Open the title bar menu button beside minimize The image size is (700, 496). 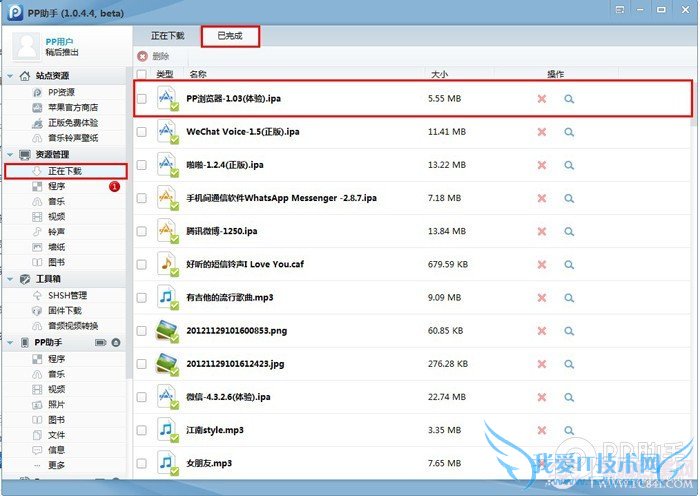pyautogui.click(x=620, y=9)
